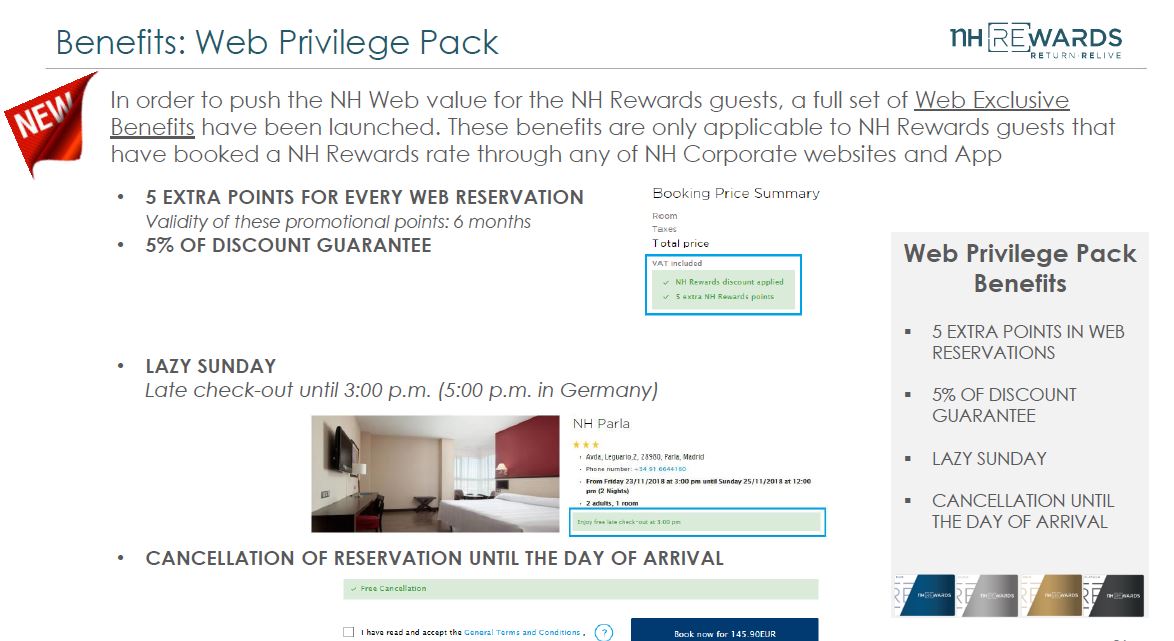Click the black NH Rewards card

1116,595
